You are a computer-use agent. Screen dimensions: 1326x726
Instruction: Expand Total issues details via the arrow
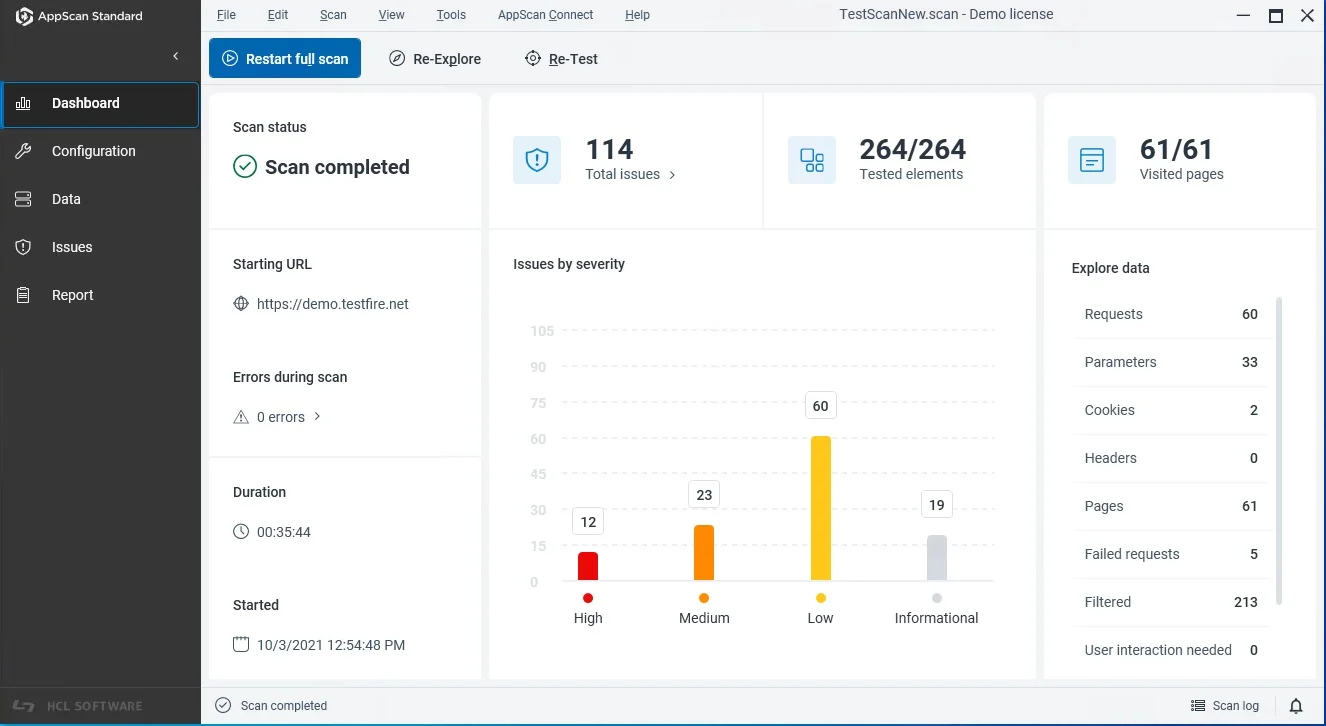tap(671, 174)
